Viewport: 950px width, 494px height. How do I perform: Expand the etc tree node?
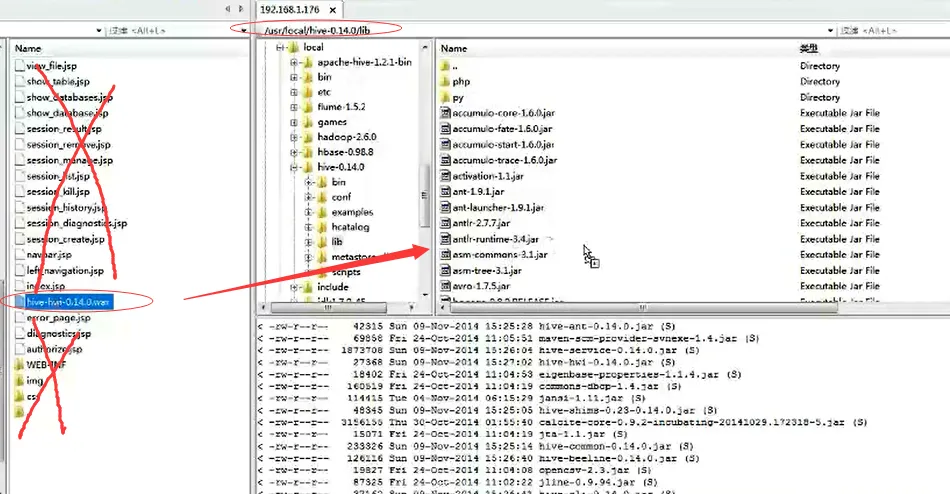click(294, 92)
